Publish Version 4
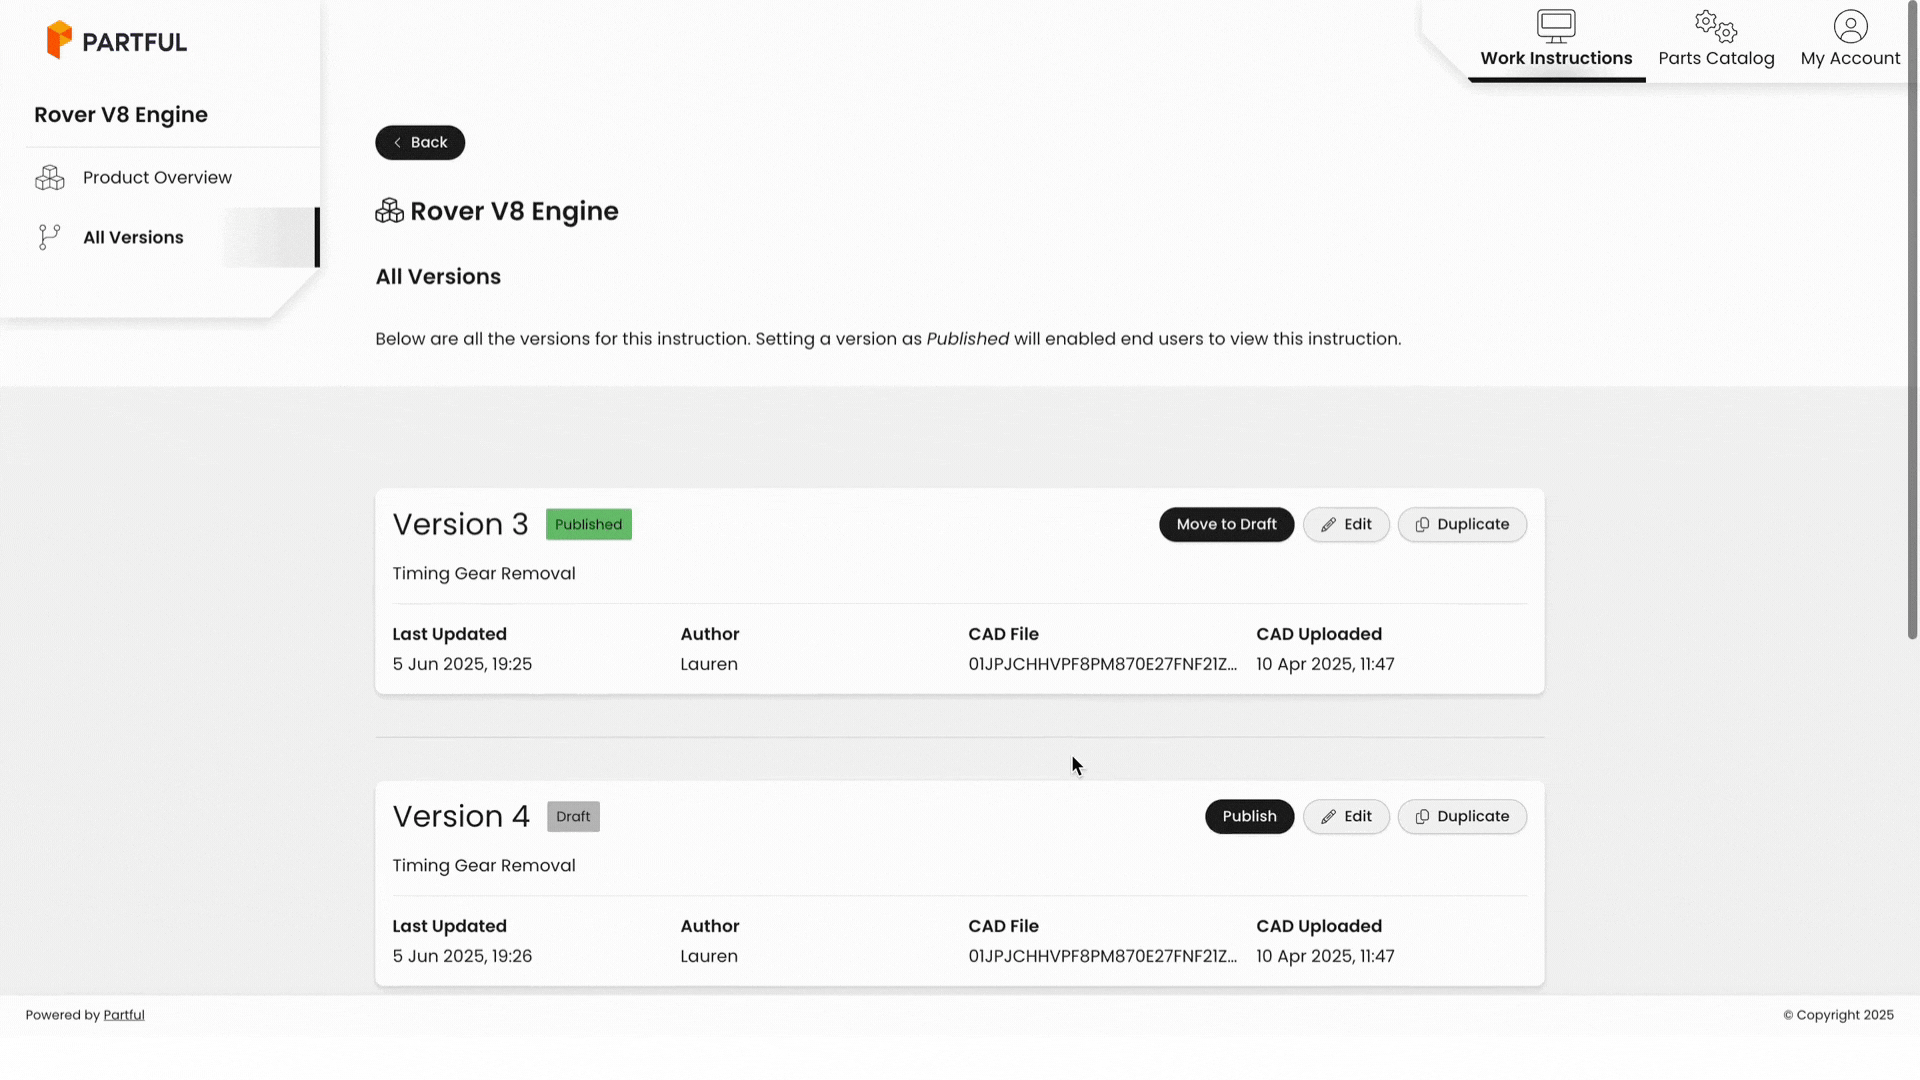 click(1249, 816)
